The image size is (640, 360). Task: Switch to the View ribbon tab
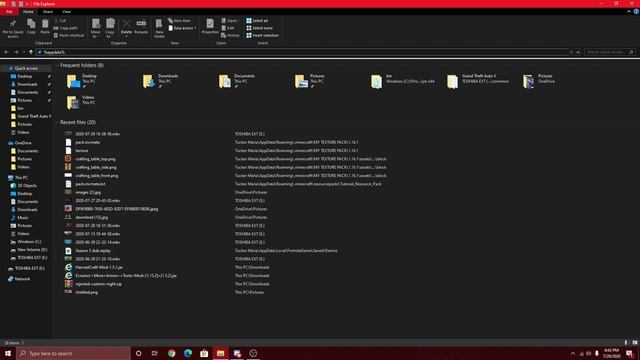point(66,12)
